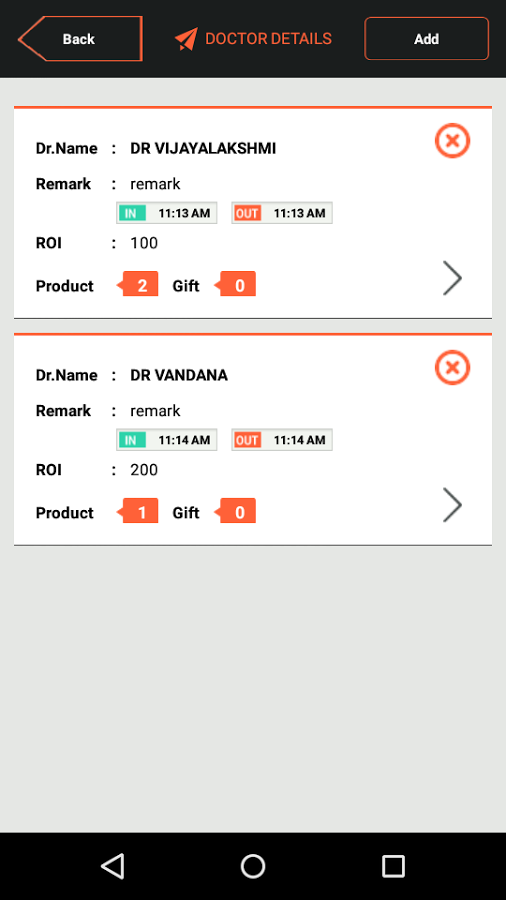Image resolution: width=506 pixels, height=900 pixels.
Task: Tap Android home circle navigation icon
Action: point(252,866)
